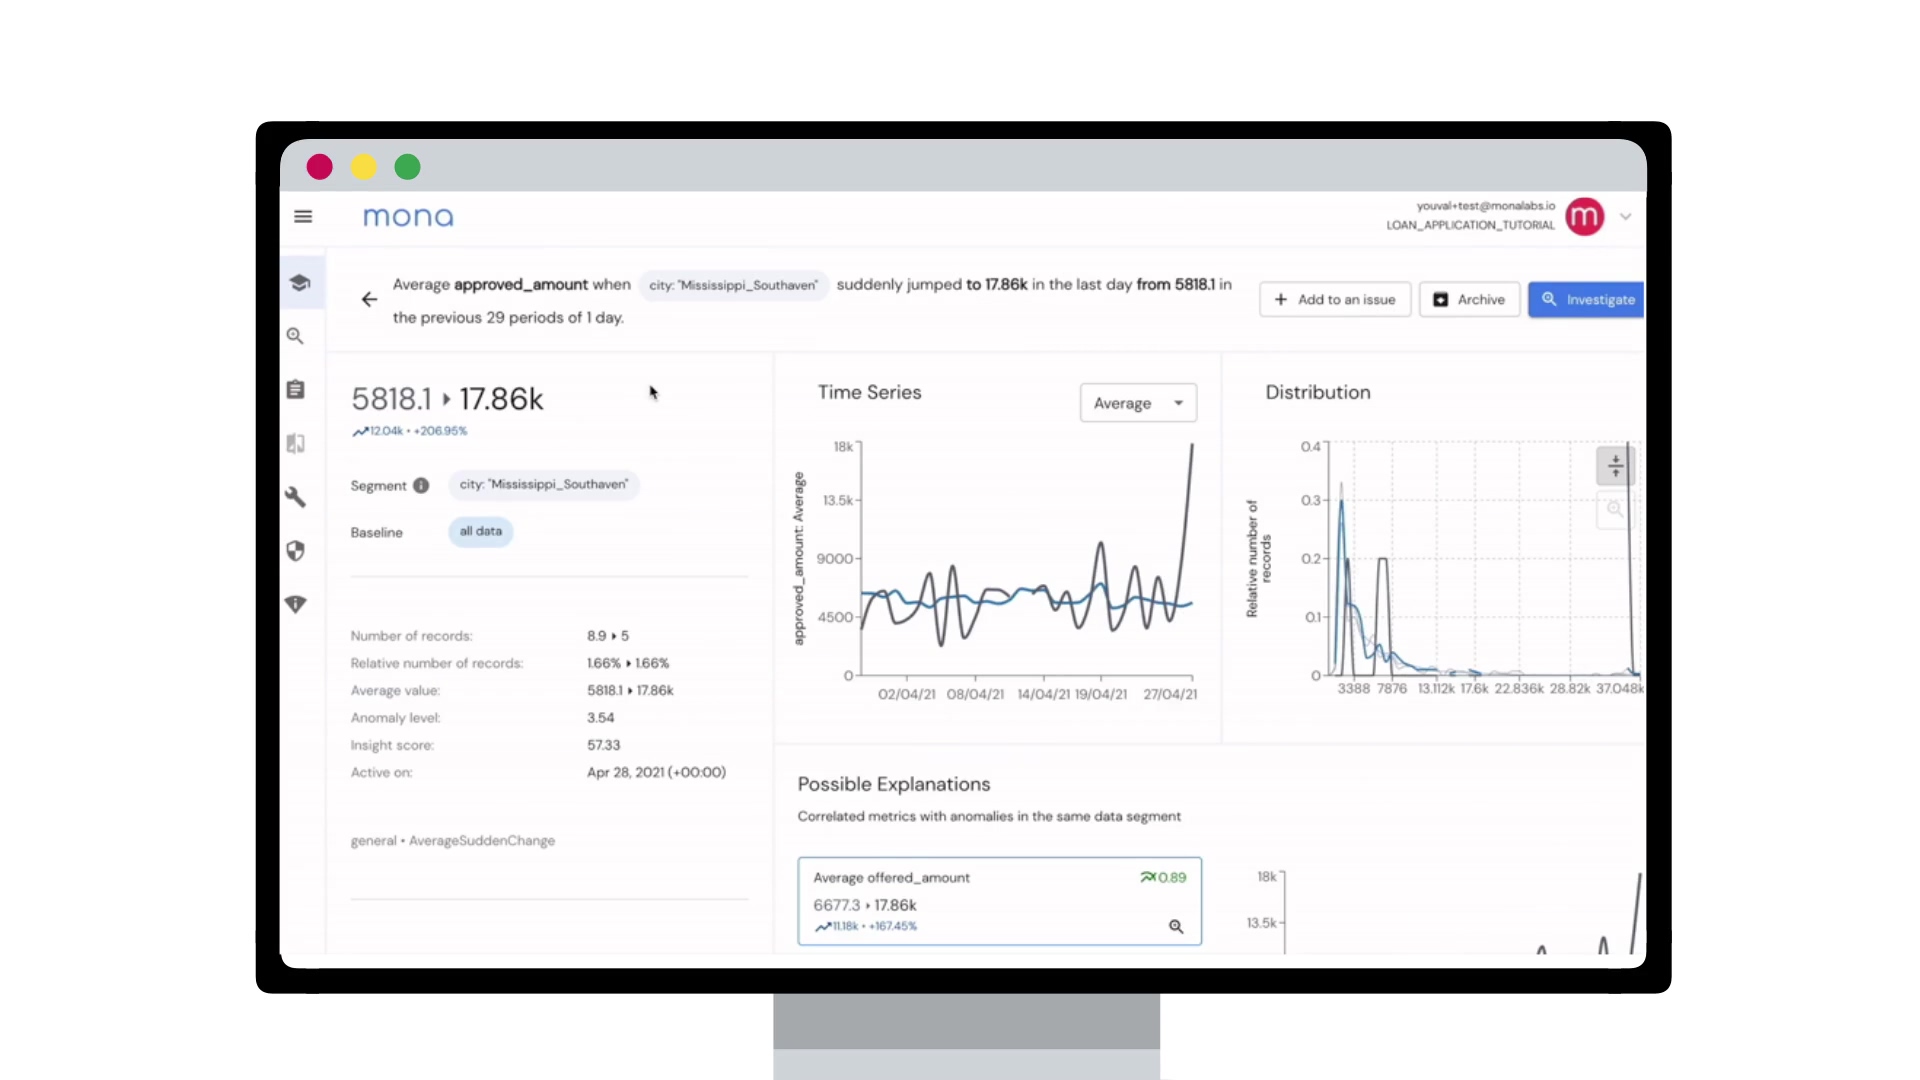1920x1080 pixels.
Task: Click the mona logo in the header
Action: (408, 216)
